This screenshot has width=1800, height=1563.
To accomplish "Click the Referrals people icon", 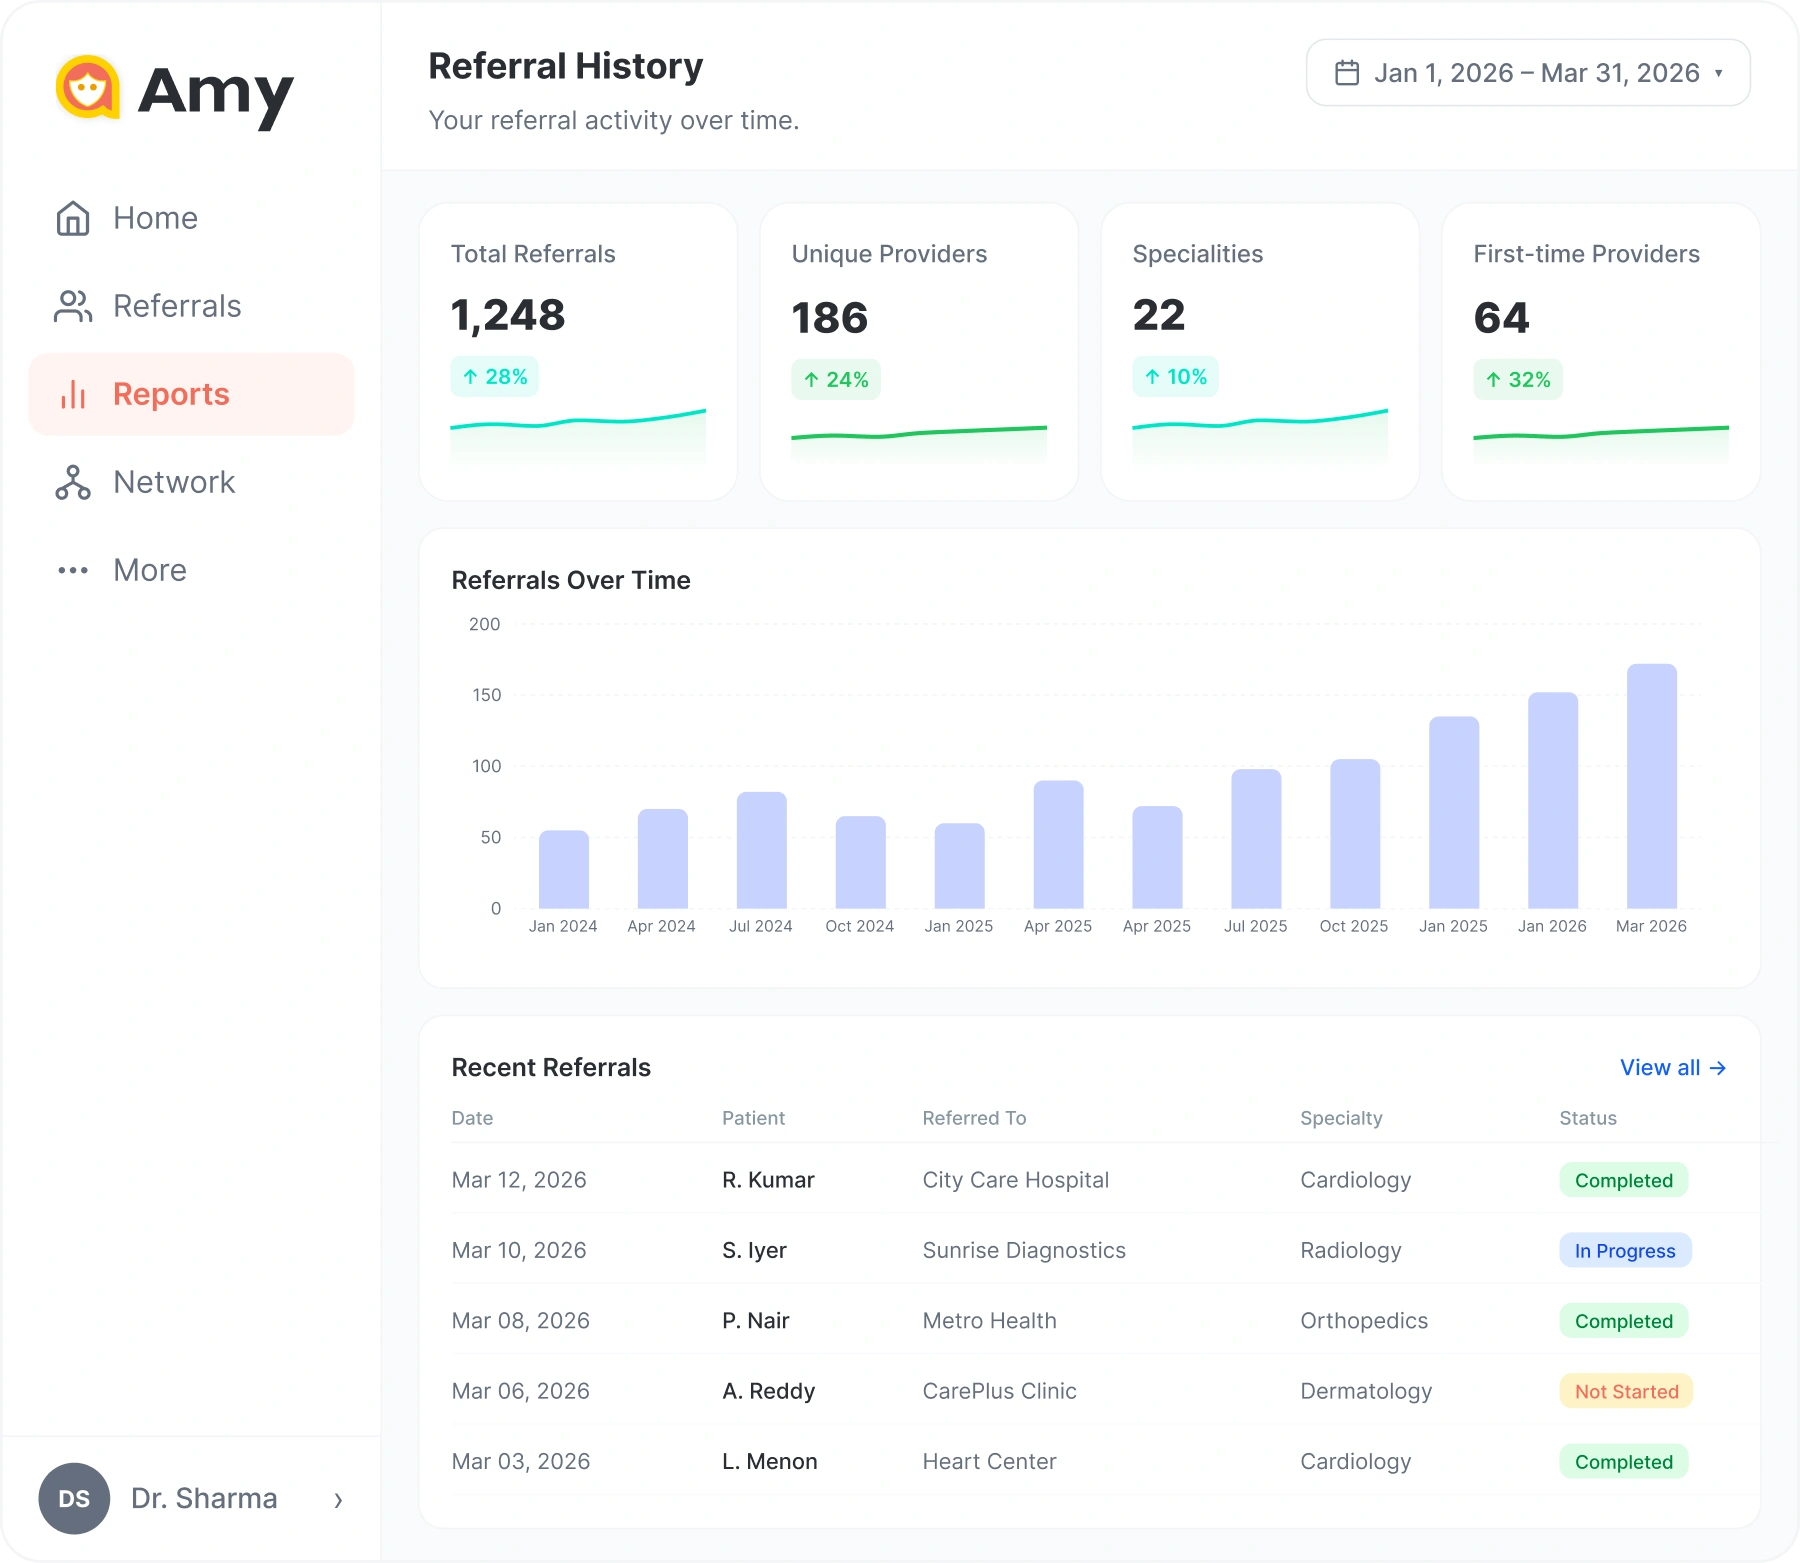I will 73,306.
